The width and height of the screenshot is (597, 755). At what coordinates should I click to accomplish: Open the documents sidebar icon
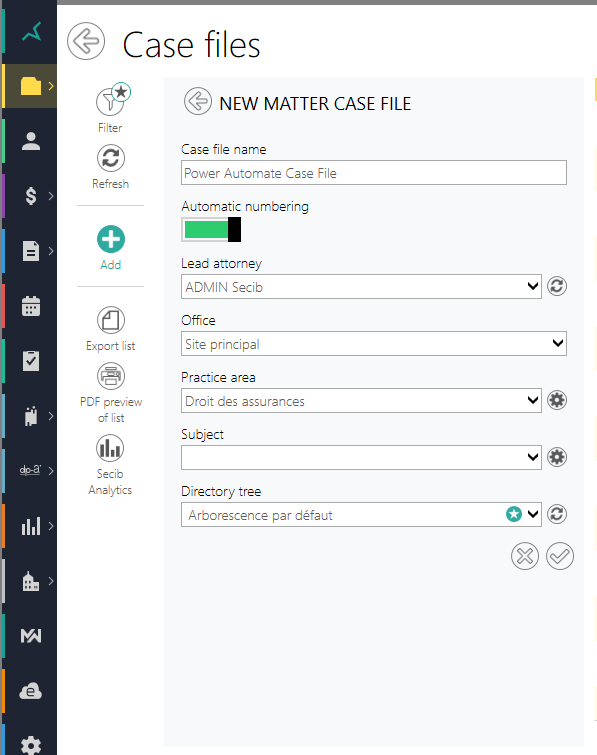(x=31, y=251)
